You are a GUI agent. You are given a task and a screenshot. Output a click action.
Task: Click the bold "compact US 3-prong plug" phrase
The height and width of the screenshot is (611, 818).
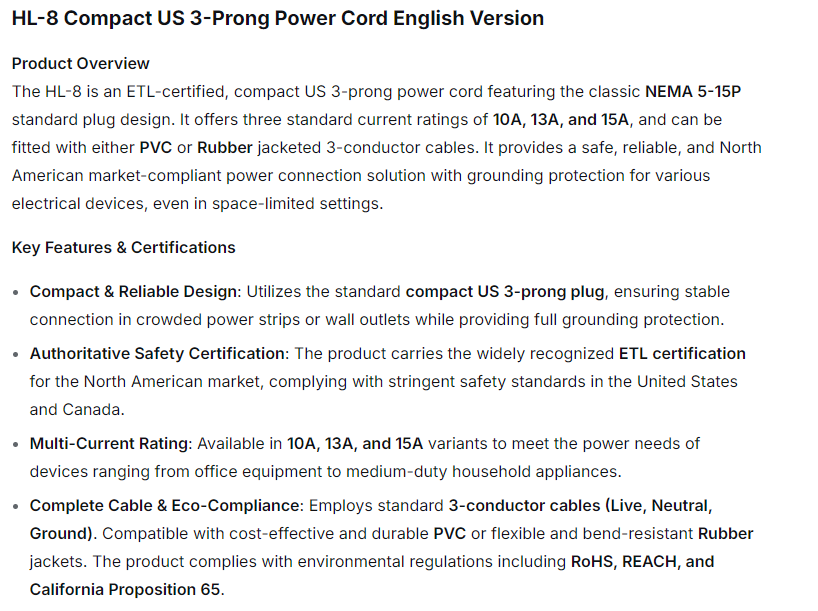(x=505, y=291)
